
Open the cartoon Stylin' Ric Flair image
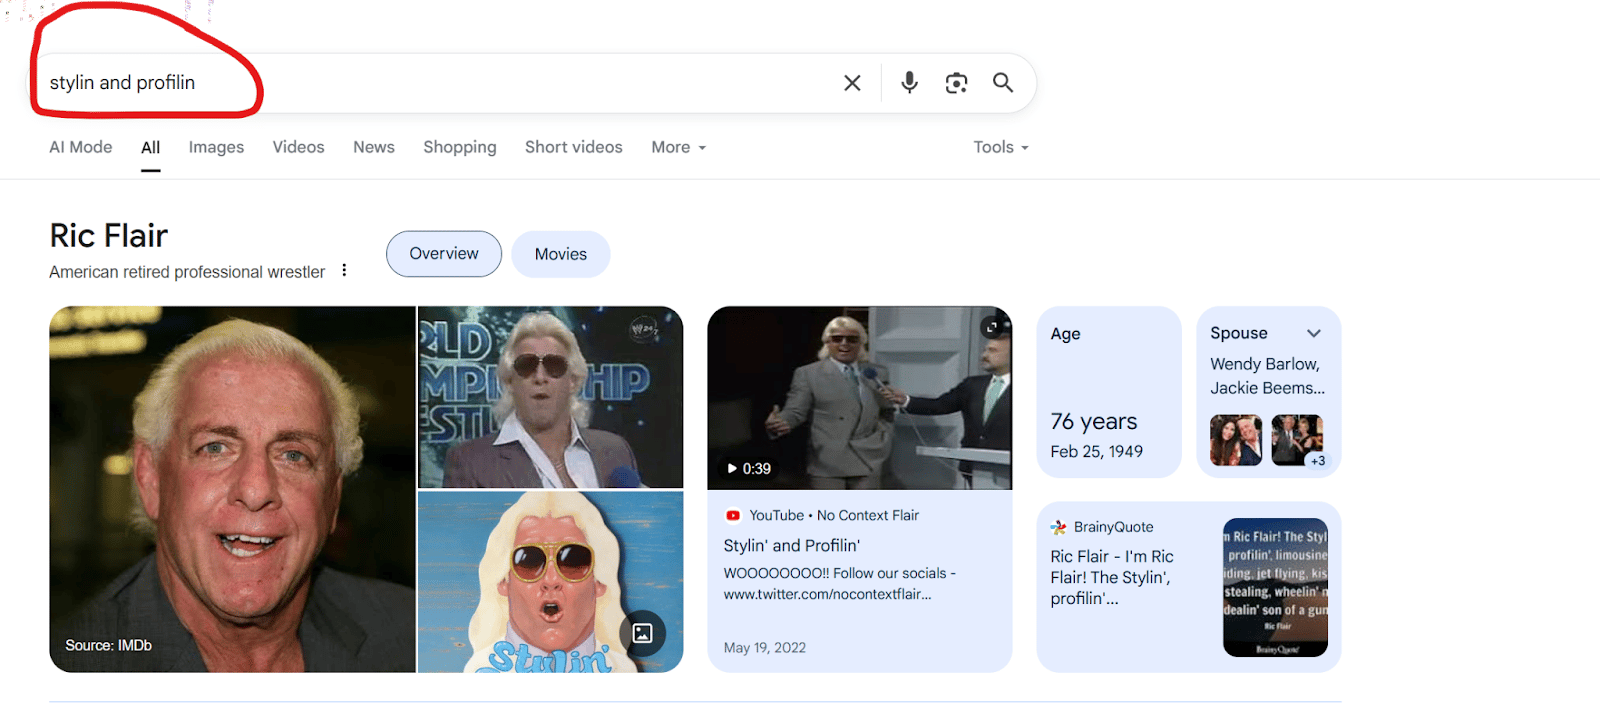pyautogui.click(x=550, y=581)
